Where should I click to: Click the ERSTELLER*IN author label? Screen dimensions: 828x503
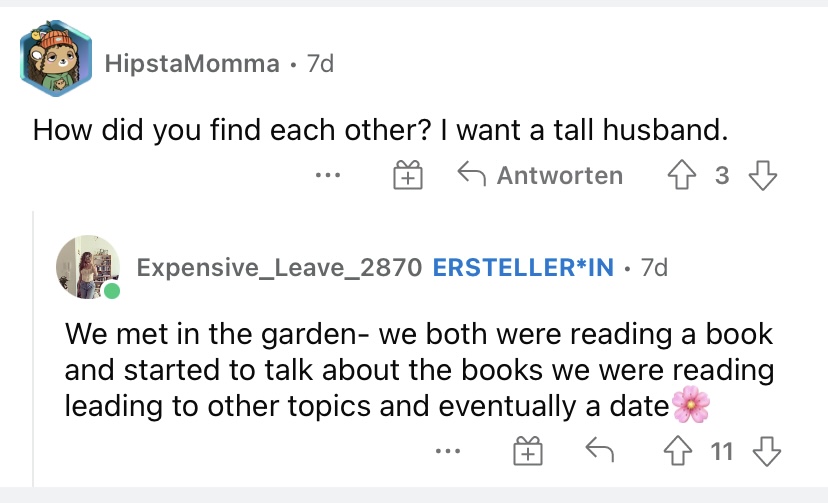pyautogui.click(x=523, y=267)
